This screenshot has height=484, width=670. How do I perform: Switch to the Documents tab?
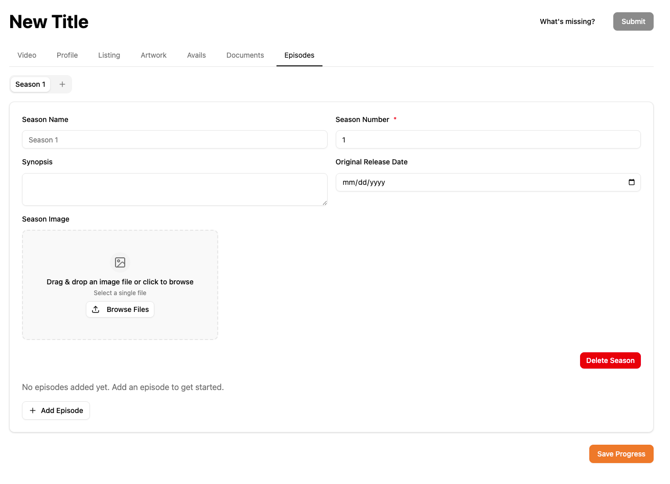coord(245,56)
